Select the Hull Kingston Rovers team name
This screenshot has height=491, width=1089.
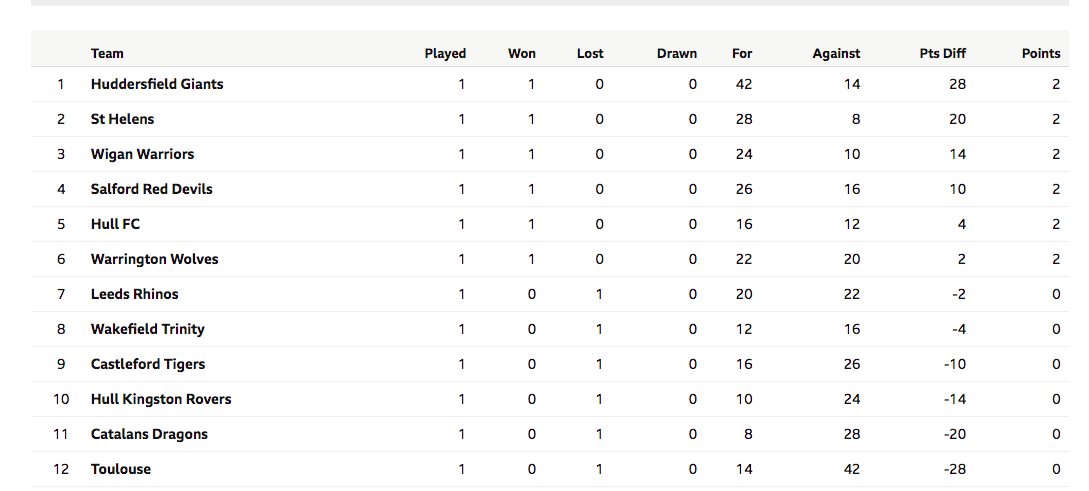161,399
